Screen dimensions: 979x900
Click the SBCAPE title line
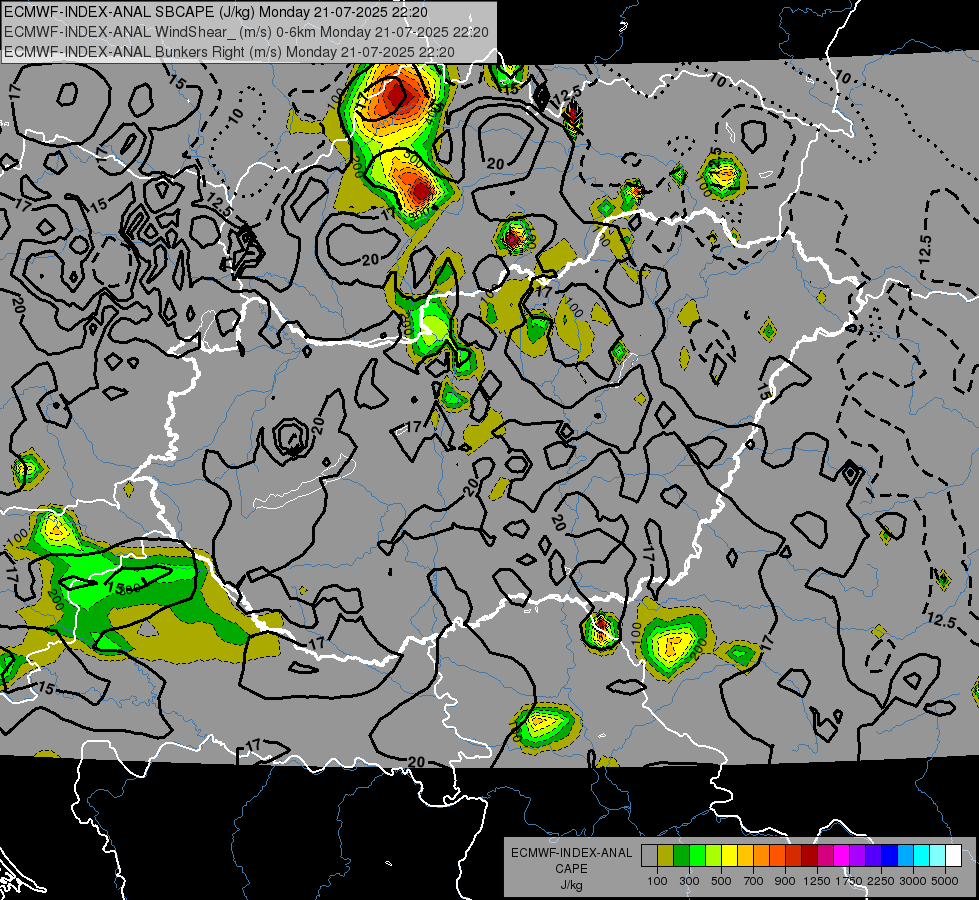(x=216, y=12)
